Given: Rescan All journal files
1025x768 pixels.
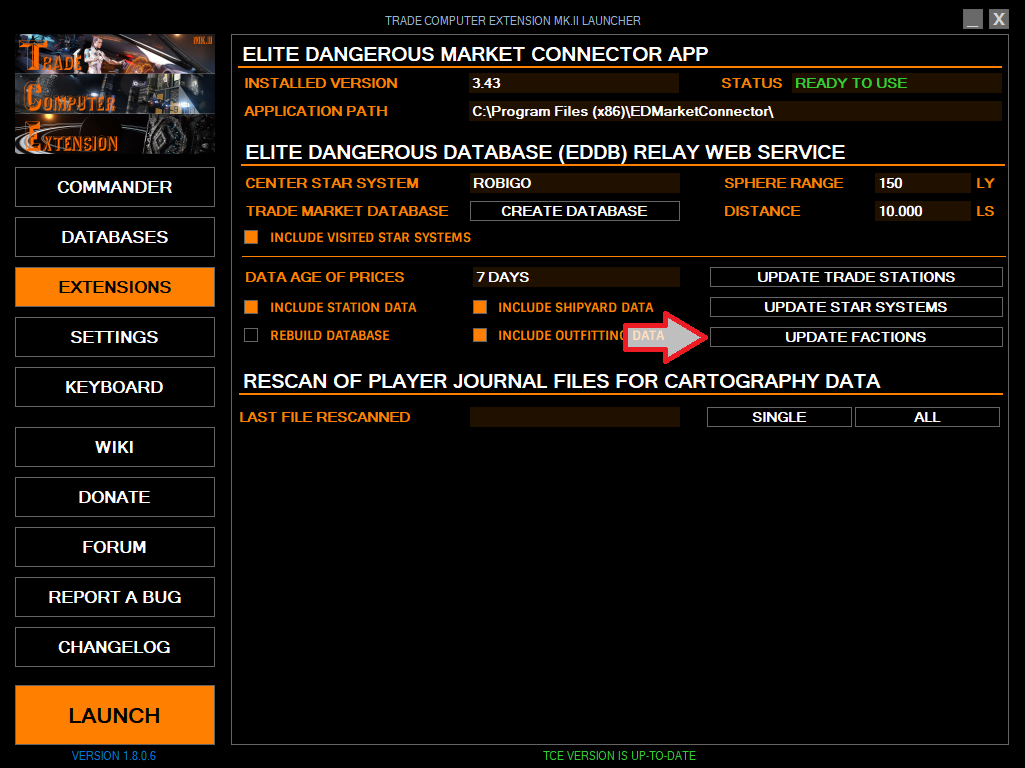Looking at the screenshot, I should point(927,417).
